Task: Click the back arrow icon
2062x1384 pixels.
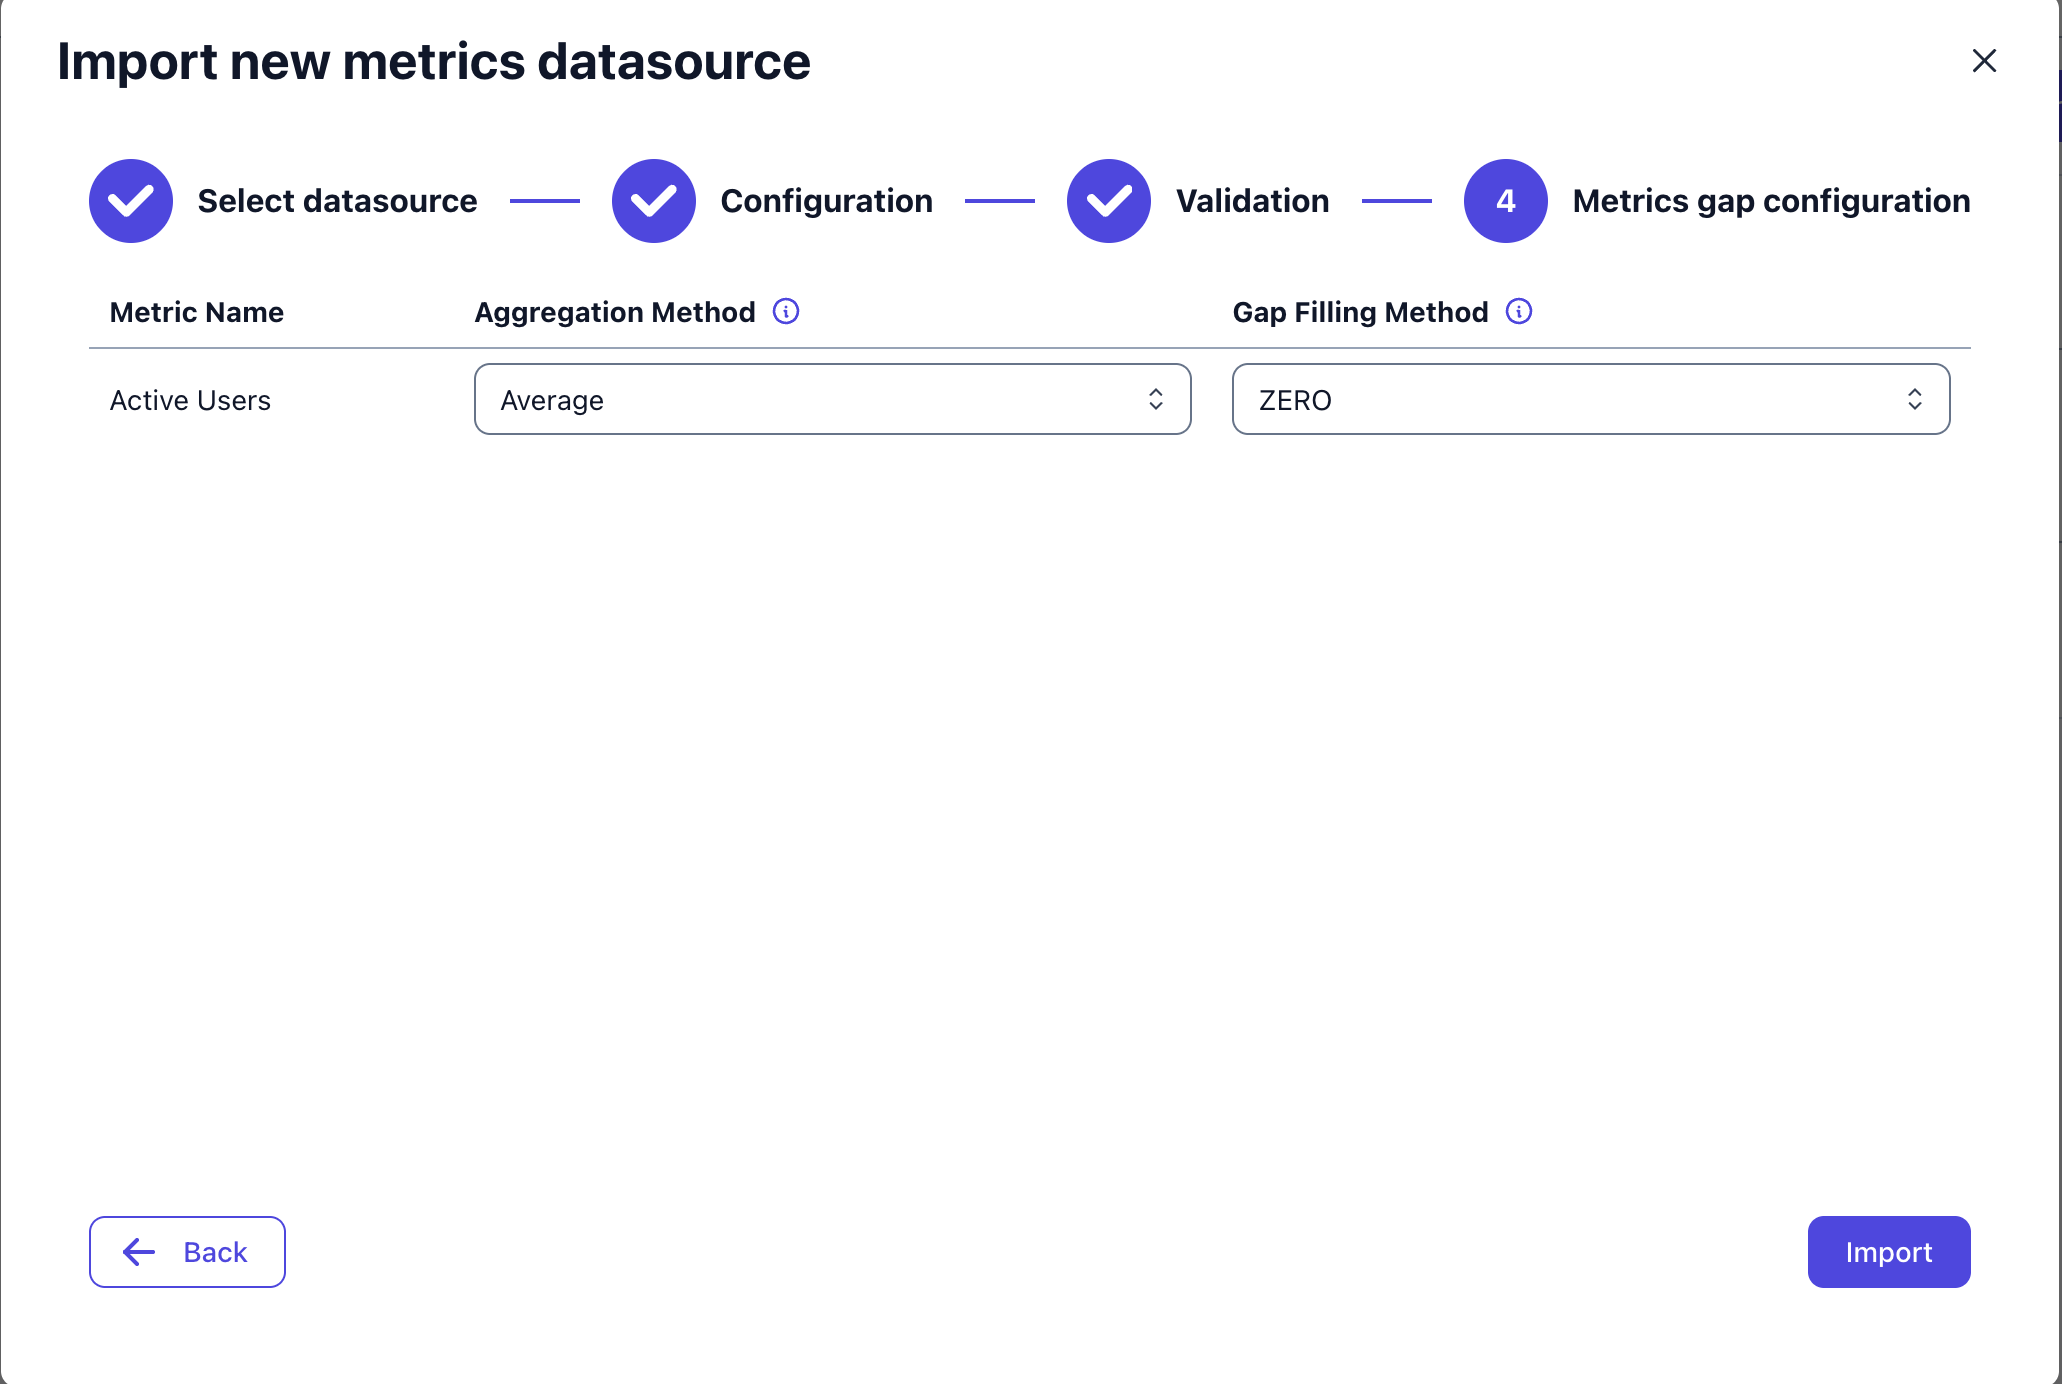Action: click(x=139, y=1252)
